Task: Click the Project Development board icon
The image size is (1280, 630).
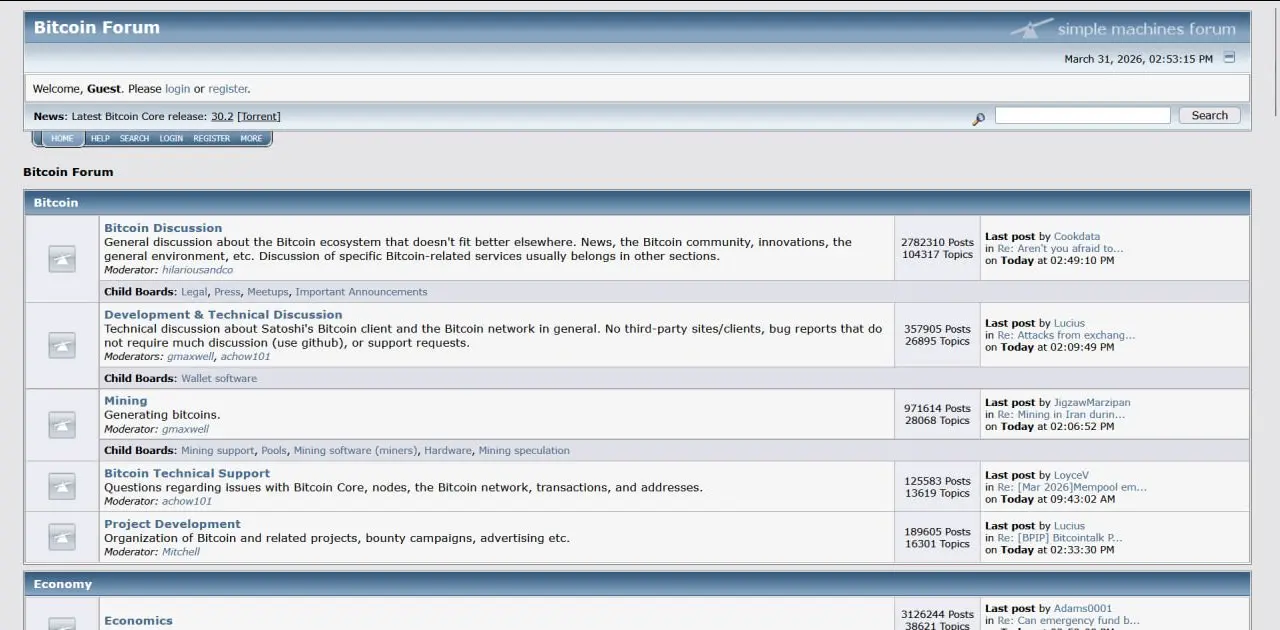Action: 62,537
